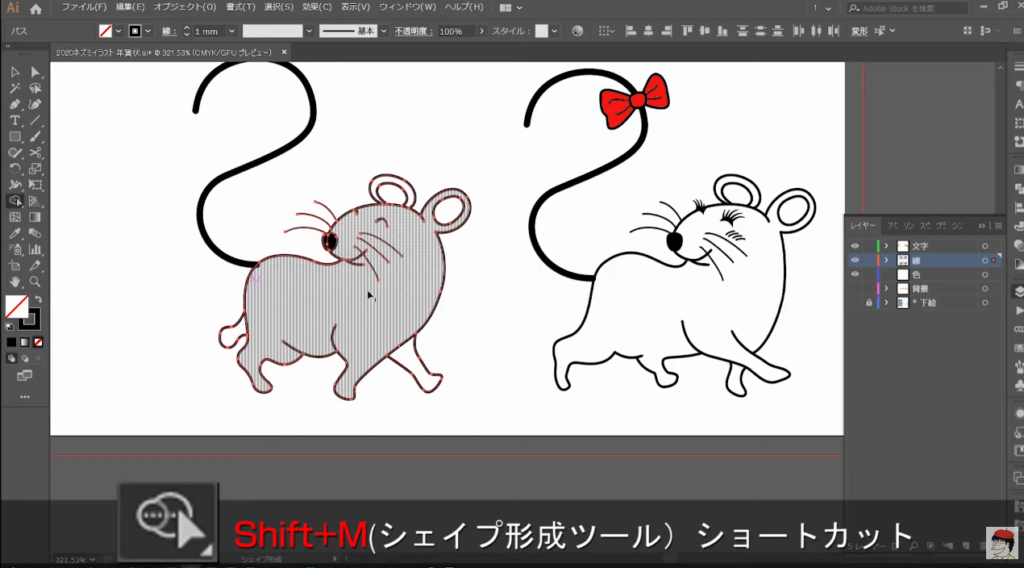1024x568 pixels.
Task: Select the Selection tool arrow
Action: pyautogui.click(x=14, y=72)
